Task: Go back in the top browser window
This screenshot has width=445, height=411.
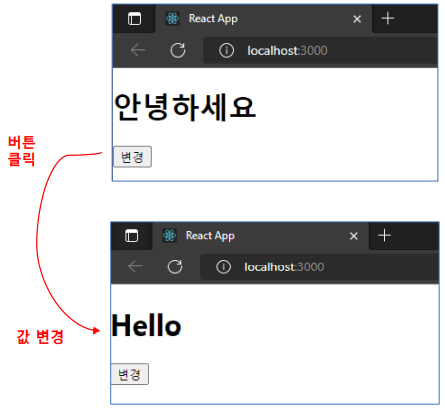Action: click(138, 50)
